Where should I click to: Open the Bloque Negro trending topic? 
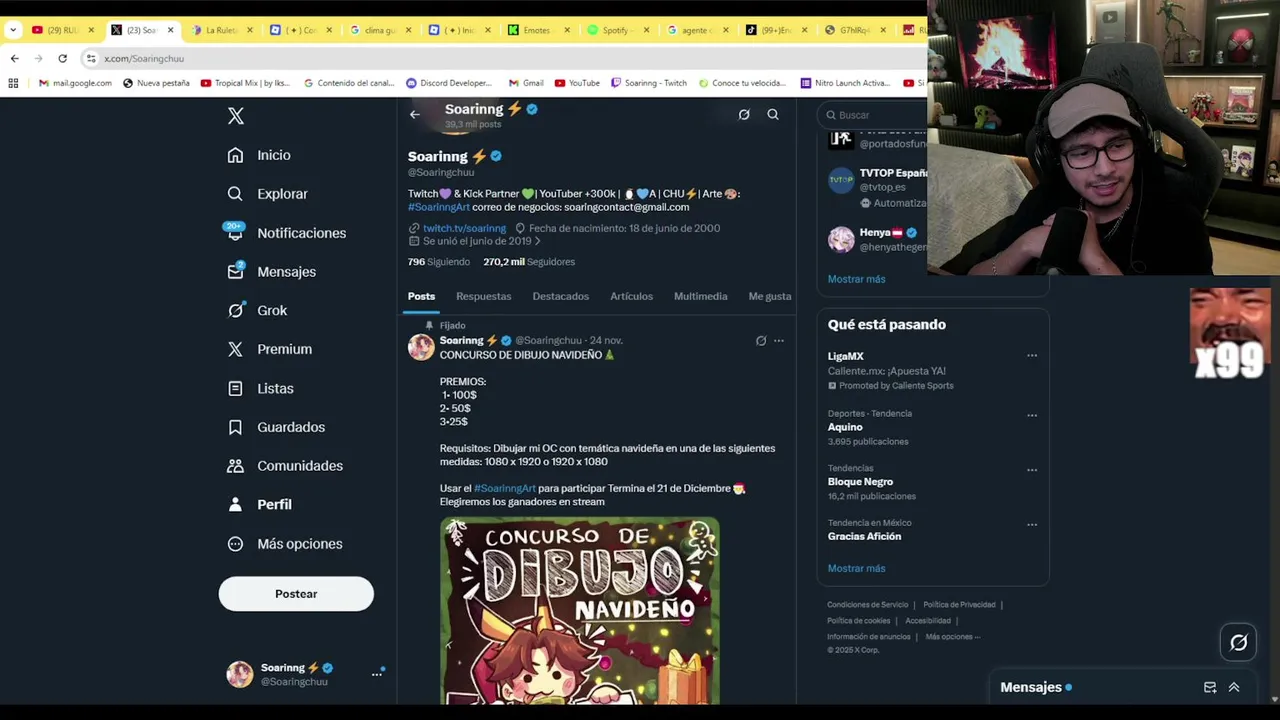860,482
